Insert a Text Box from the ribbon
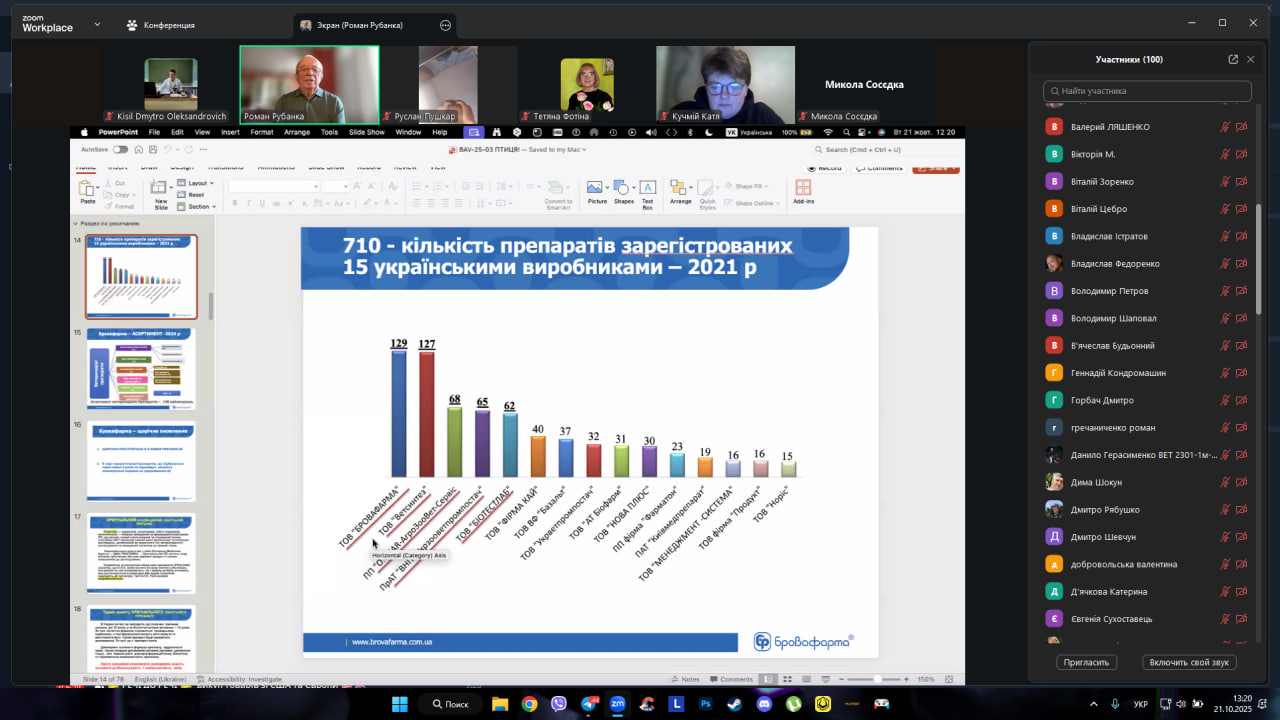The height and width of the screenshot is (720, 1280). pos(648,188)
